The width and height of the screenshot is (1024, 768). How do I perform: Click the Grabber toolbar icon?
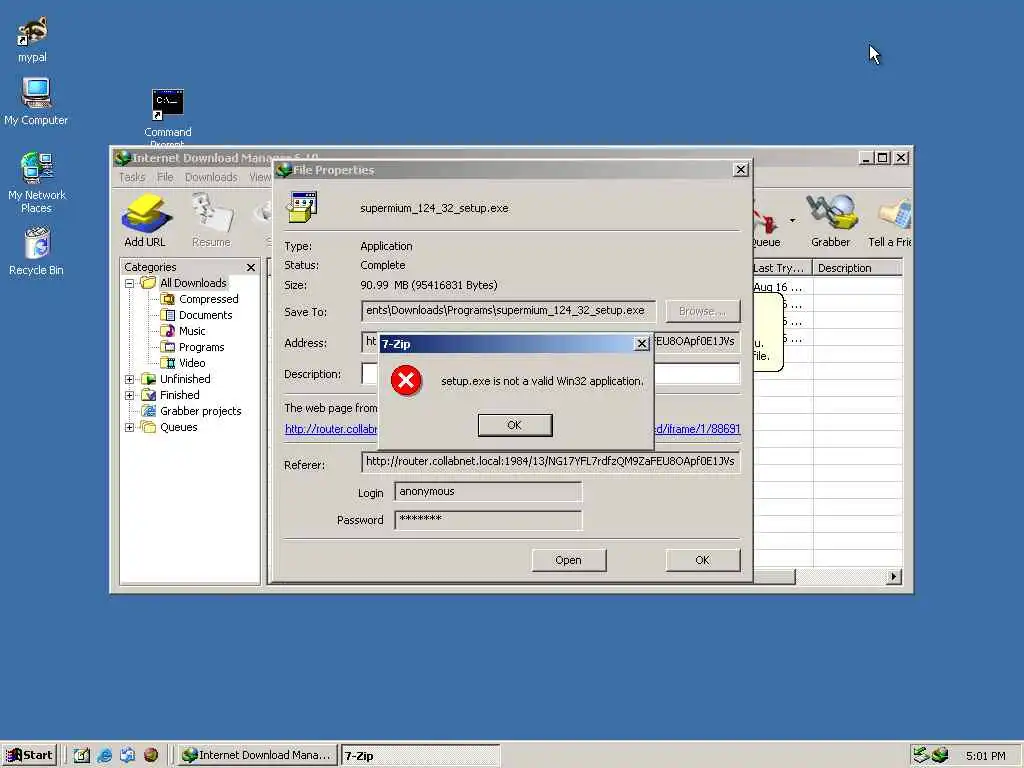tap(830, 220)
